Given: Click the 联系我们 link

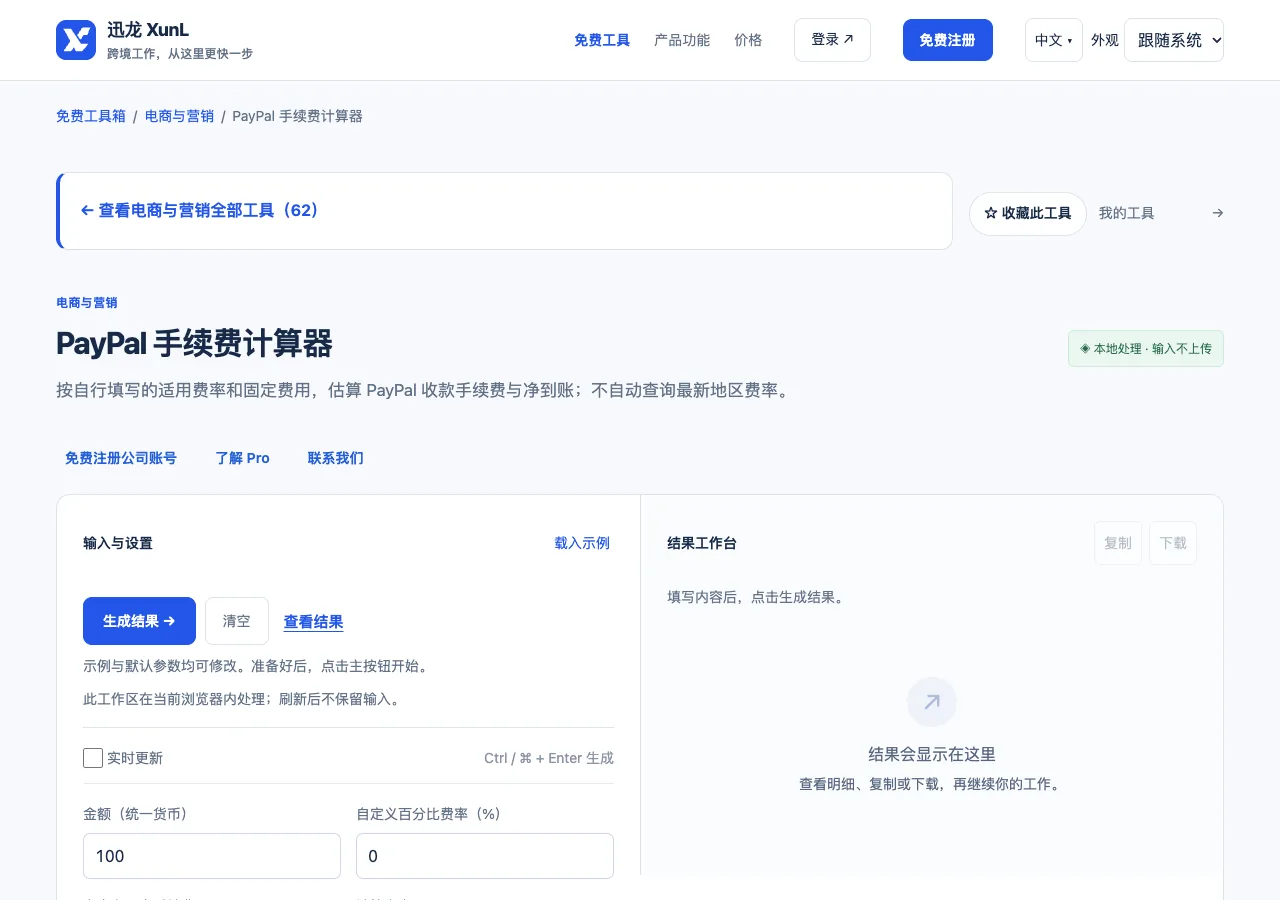Looking at the screenshot, I should pos(336,458).
